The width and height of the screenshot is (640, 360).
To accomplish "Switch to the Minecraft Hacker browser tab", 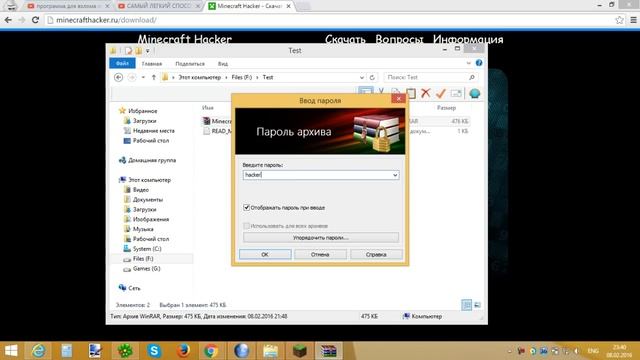I will 249,6.
